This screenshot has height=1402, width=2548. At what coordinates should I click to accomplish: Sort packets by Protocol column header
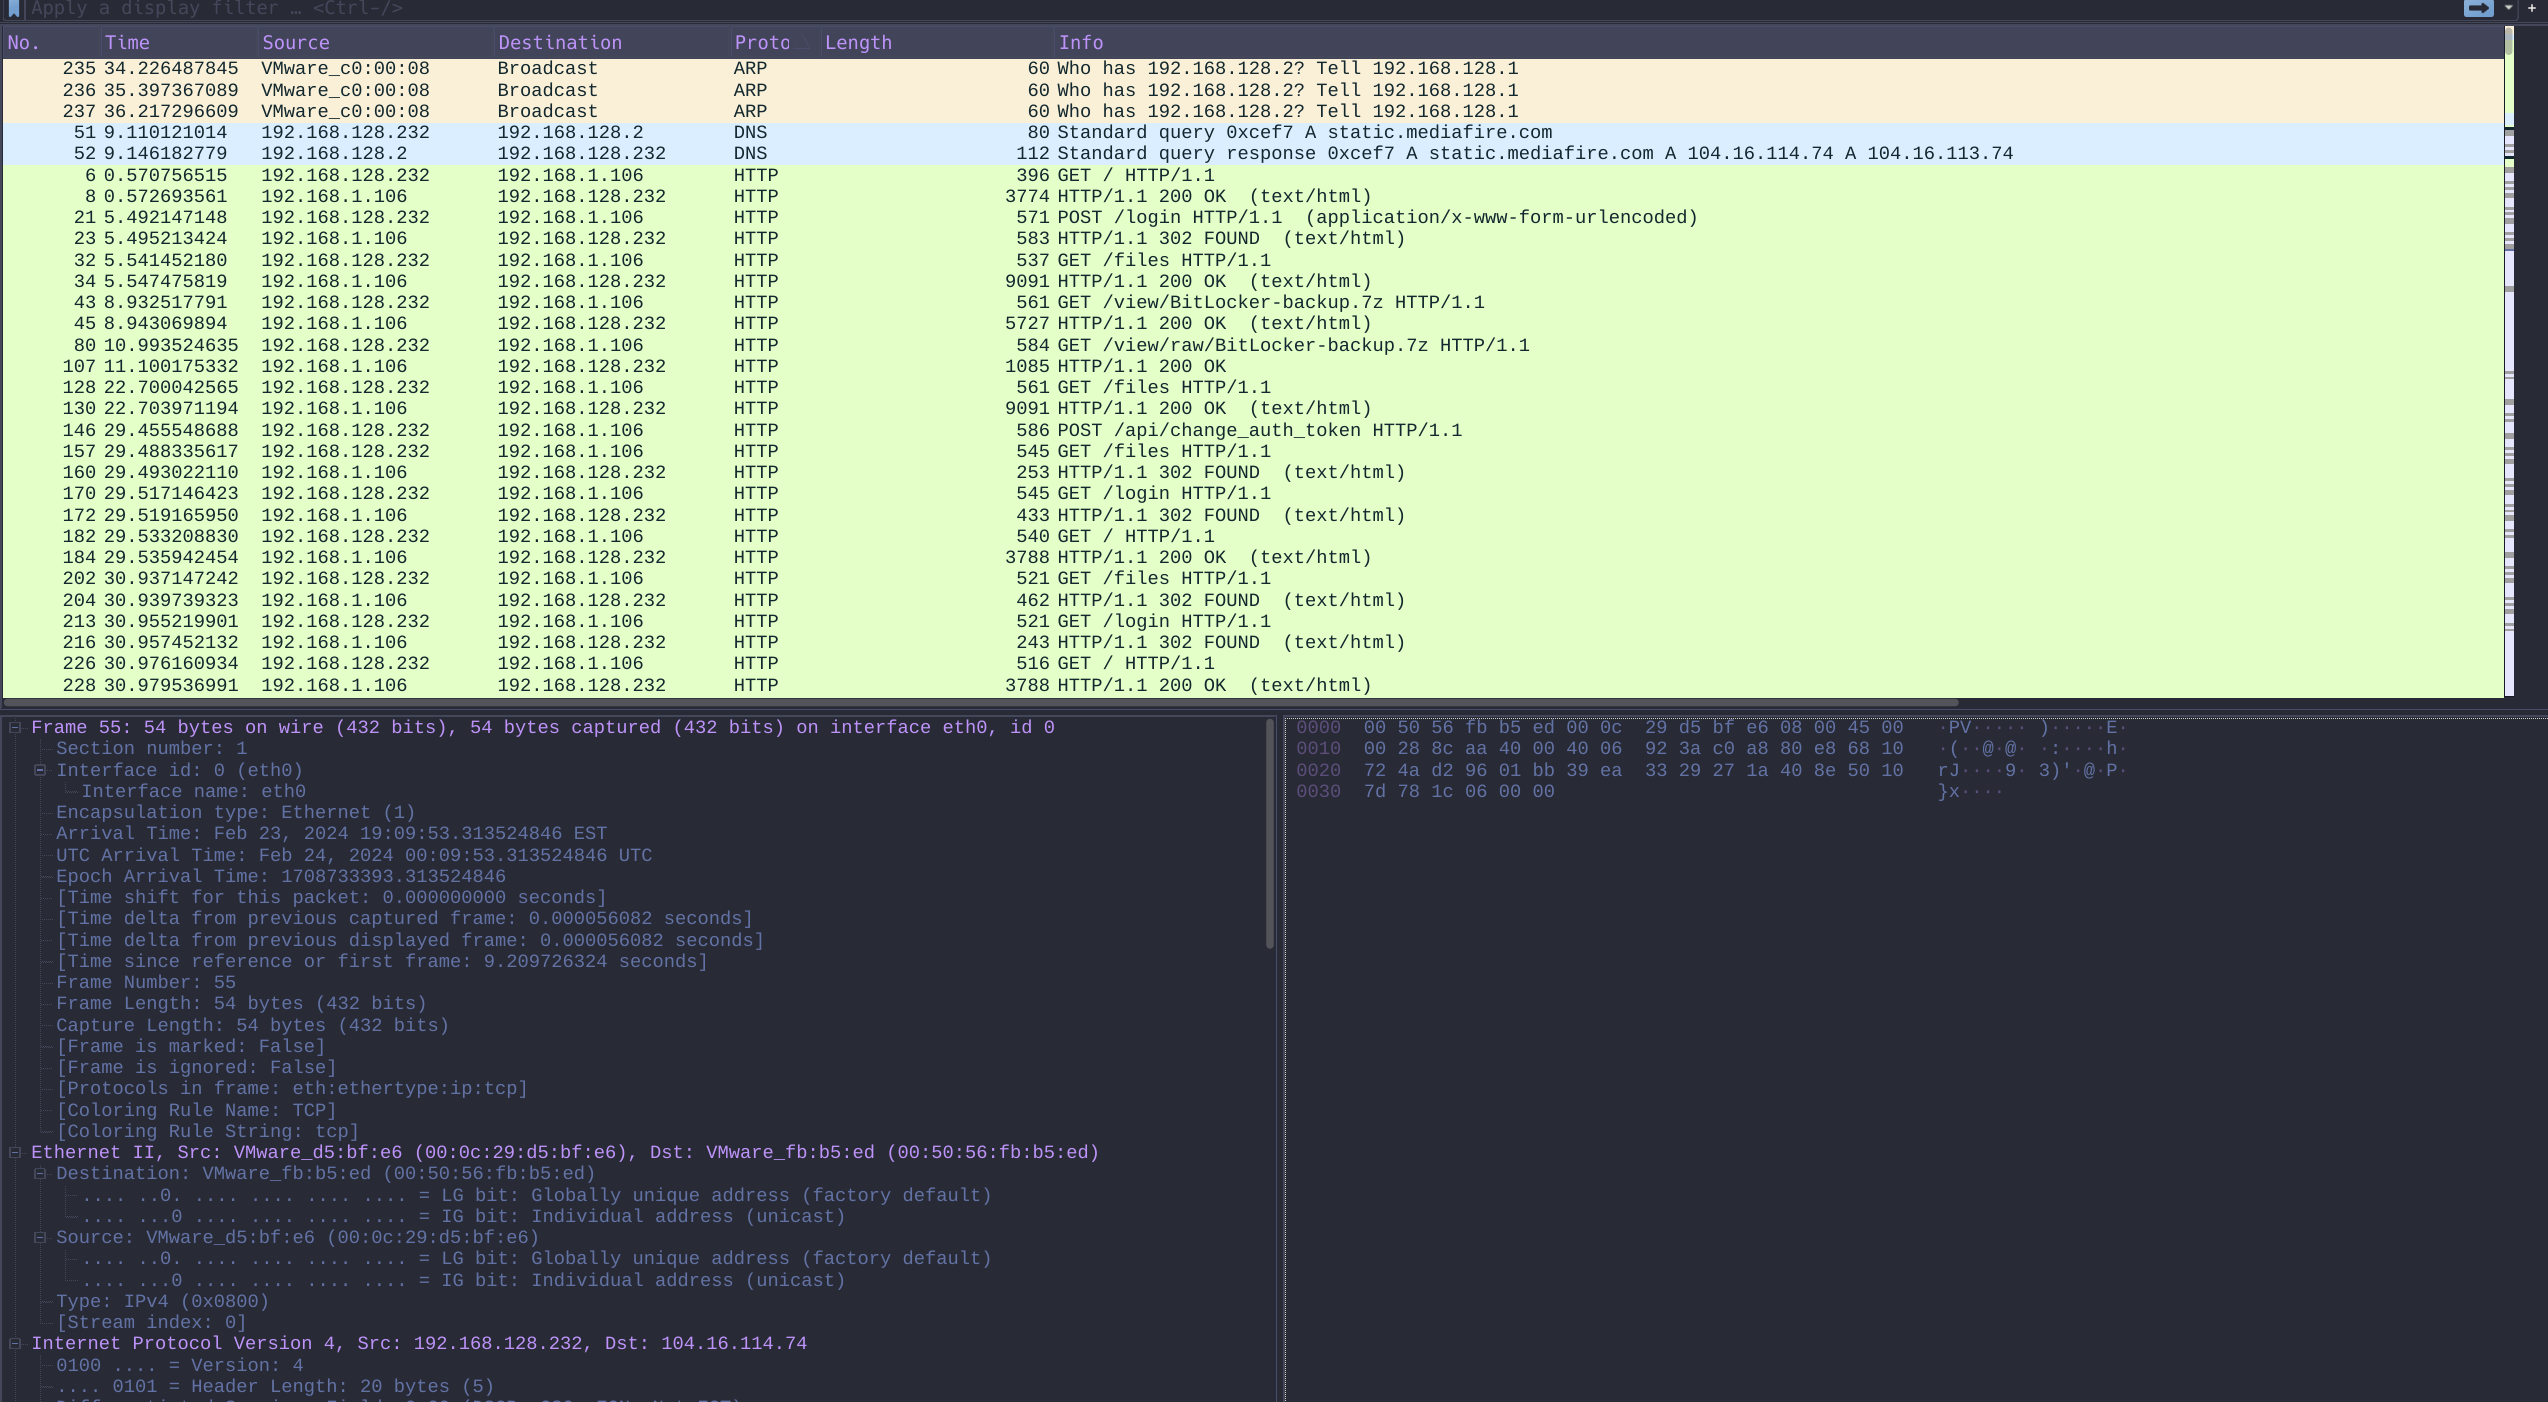click(762, 43)
